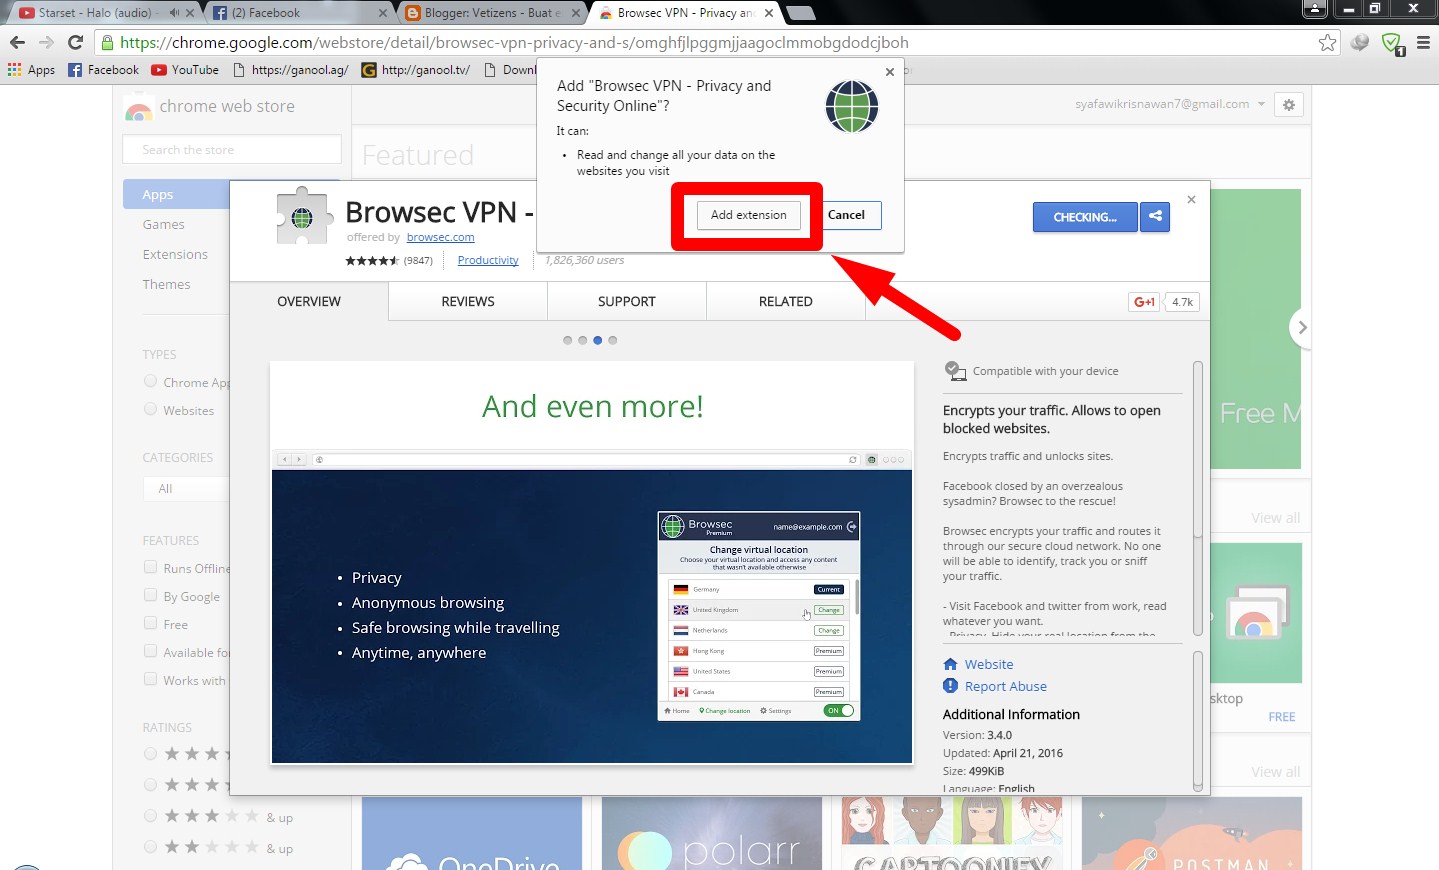This screenshot has width=1439, height=870.
Task: Select the three stars & up rating
Action: 150,816
